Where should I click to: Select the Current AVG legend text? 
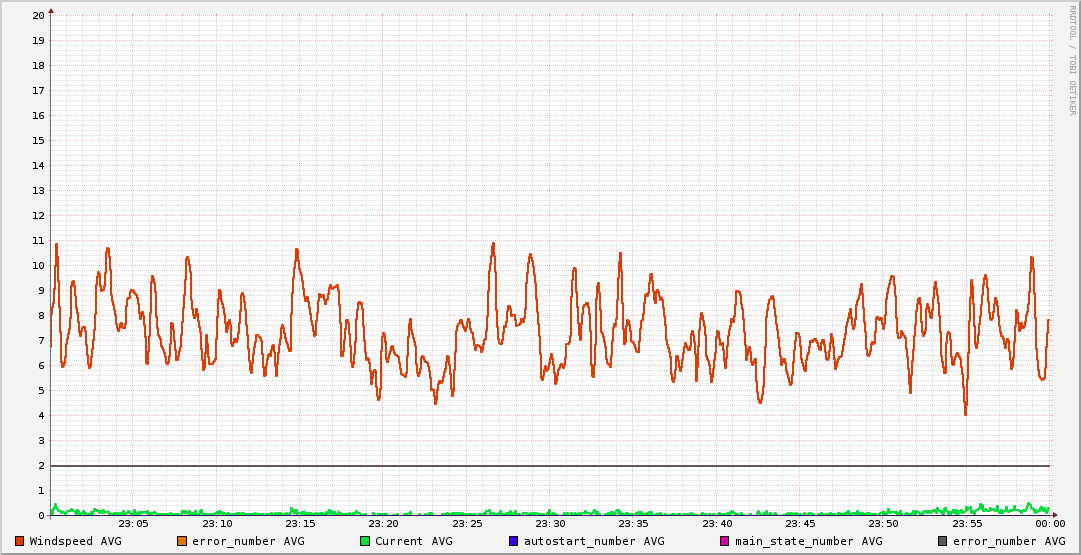(413, 541)
